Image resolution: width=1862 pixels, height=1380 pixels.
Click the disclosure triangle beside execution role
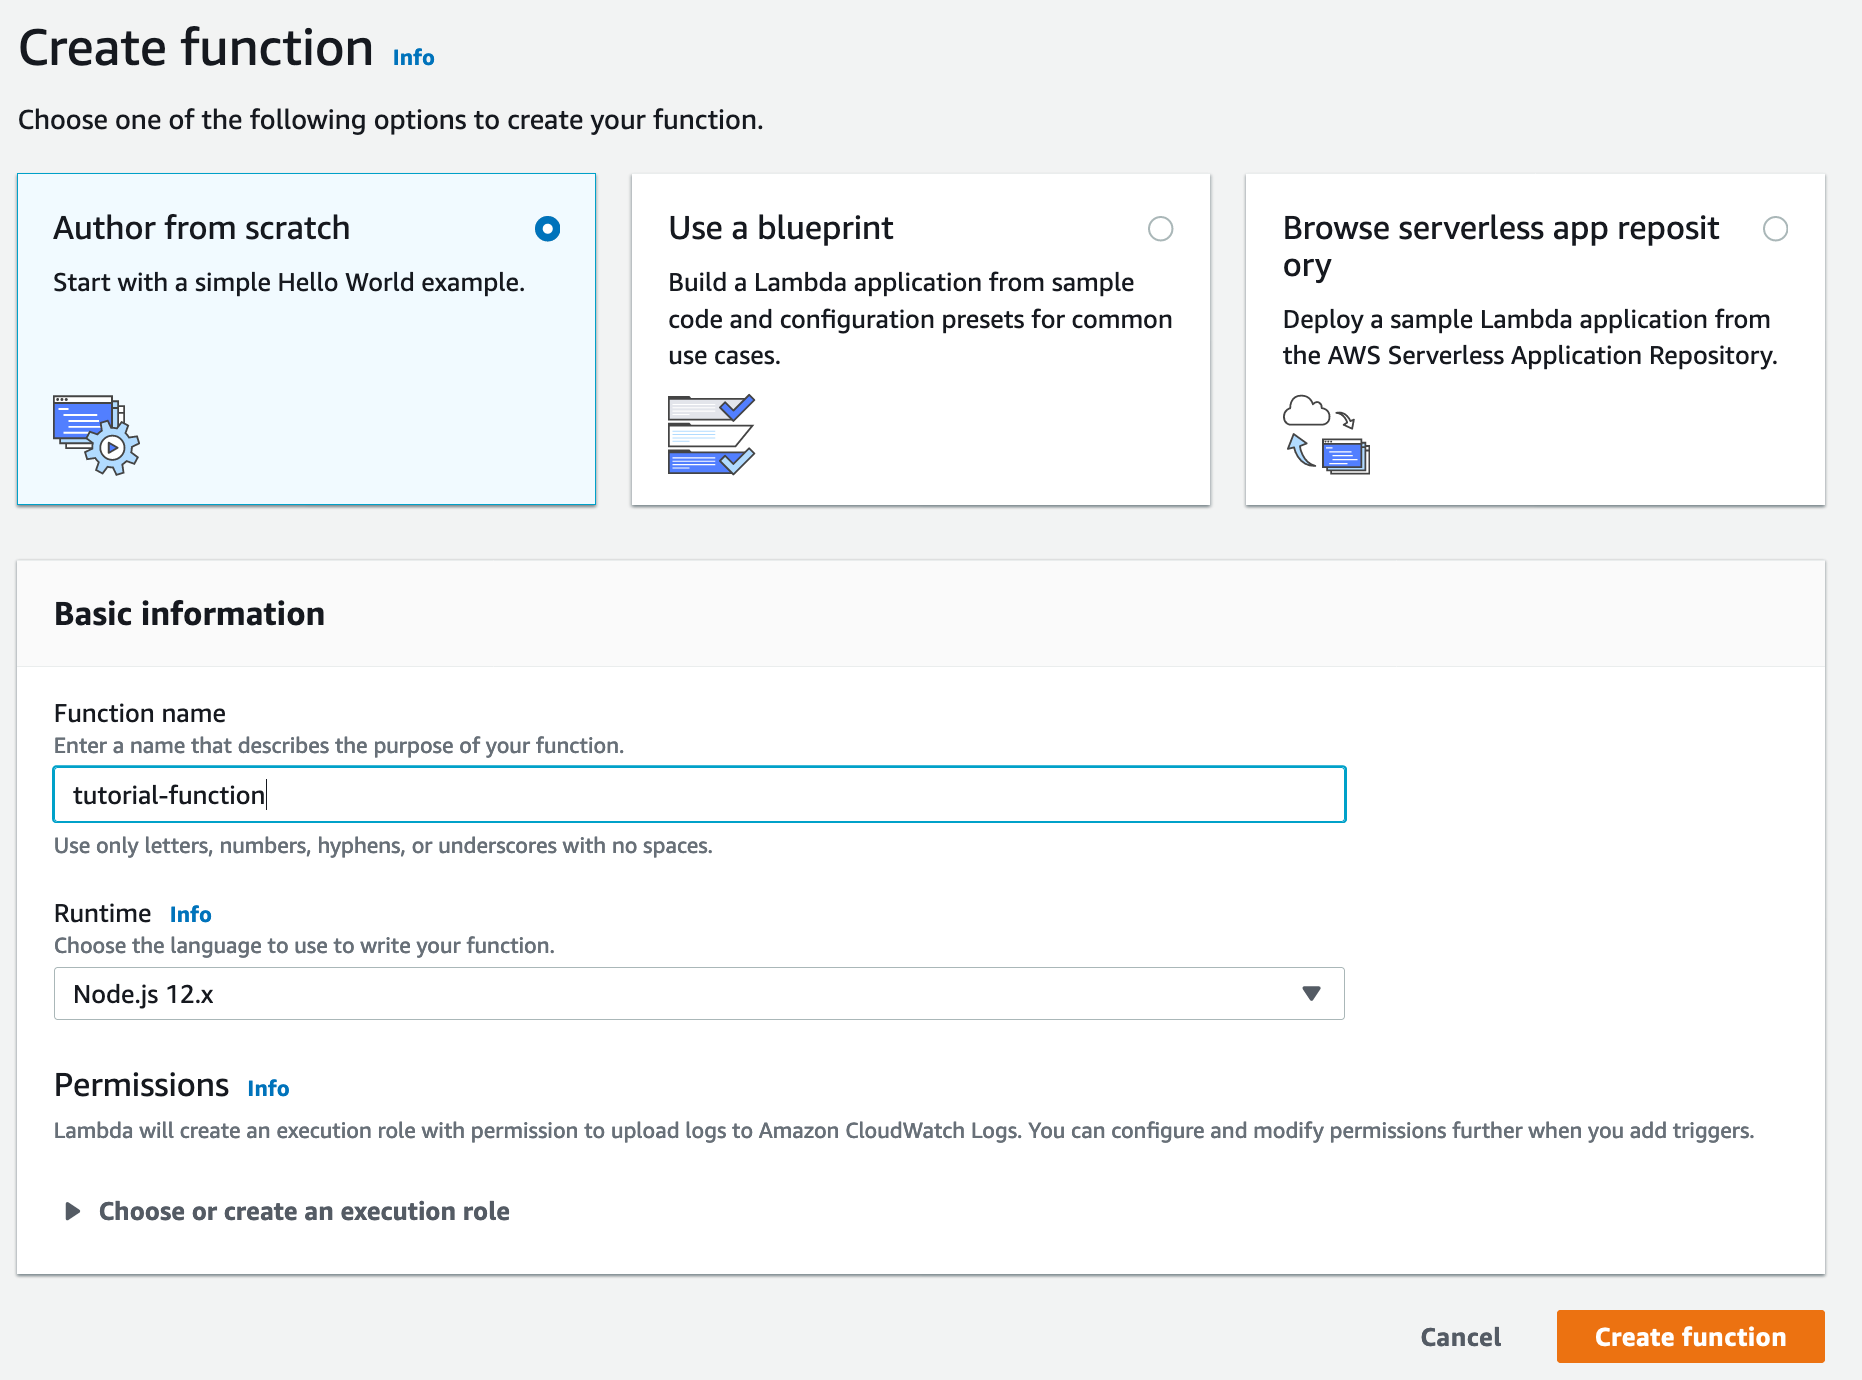point(71,1211)
